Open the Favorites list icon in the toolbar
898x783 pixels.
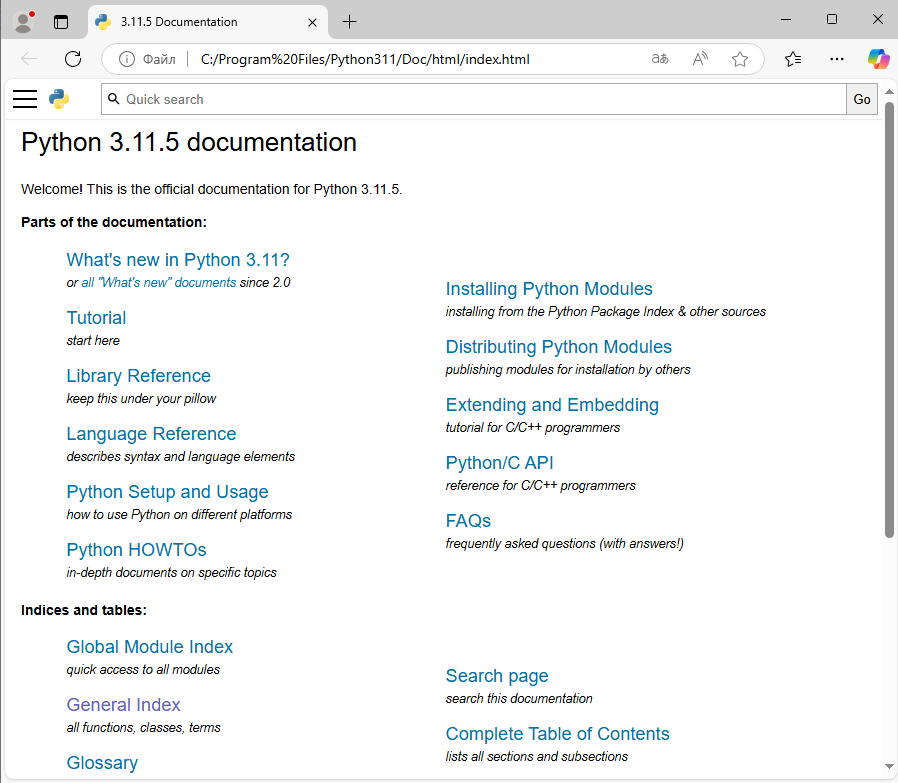click(792, 59)
